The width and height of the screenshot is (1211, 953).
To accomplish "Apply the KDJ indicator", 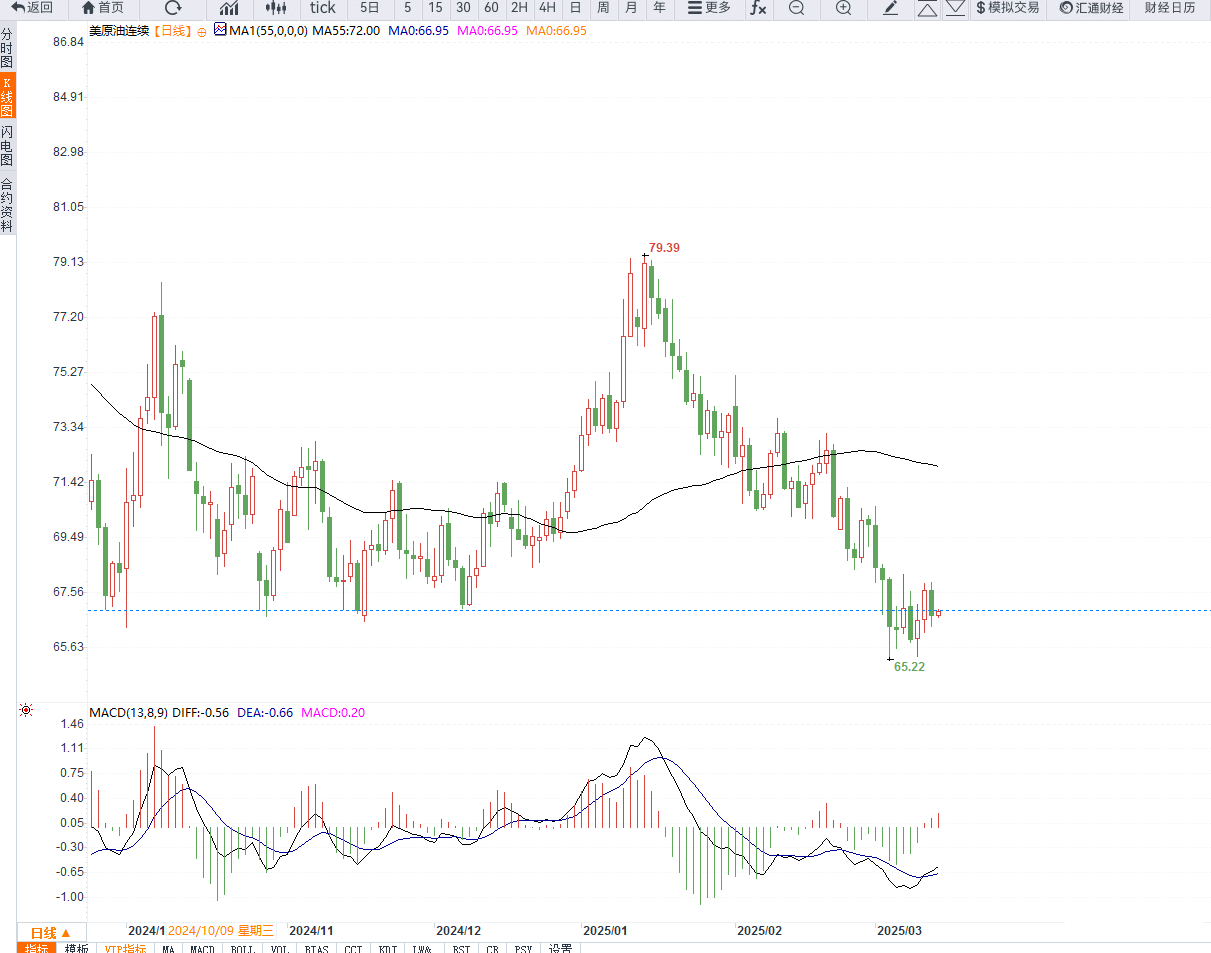I will (388, 948).
